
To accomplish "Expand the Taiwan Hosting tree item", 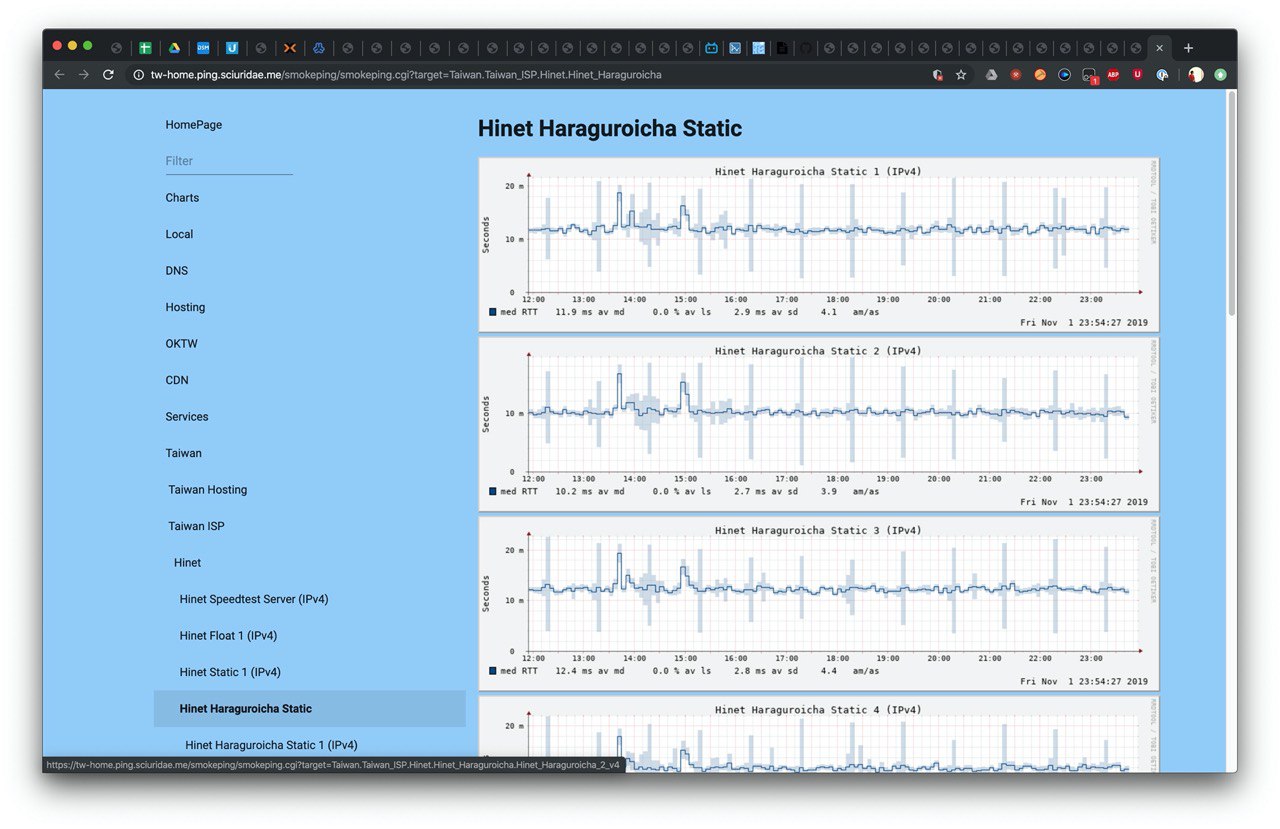I will click(207, 490).
